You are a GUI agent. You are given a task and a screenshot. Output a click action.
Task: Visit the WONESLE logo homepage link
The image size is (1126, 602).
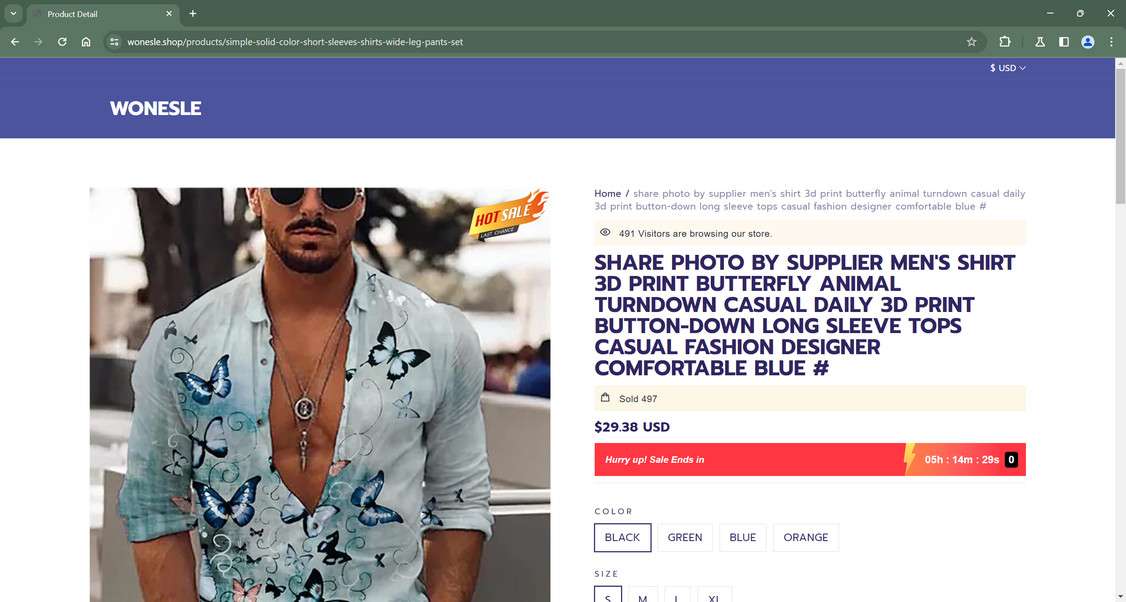click(x=155, y=108)
